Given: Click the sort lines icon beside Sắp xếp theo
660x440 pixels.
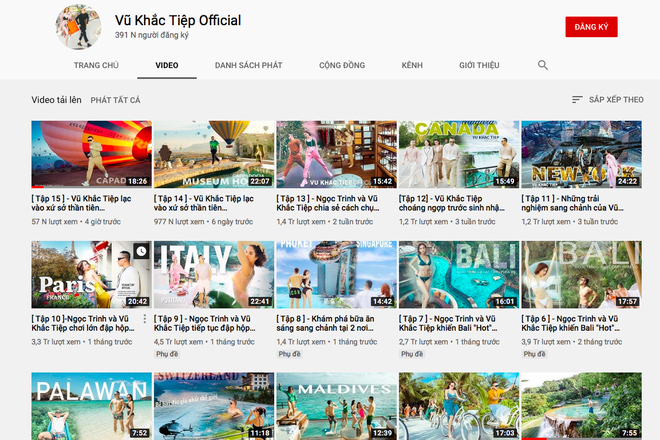Looking at the screenshot, I should tap(577, 100).
